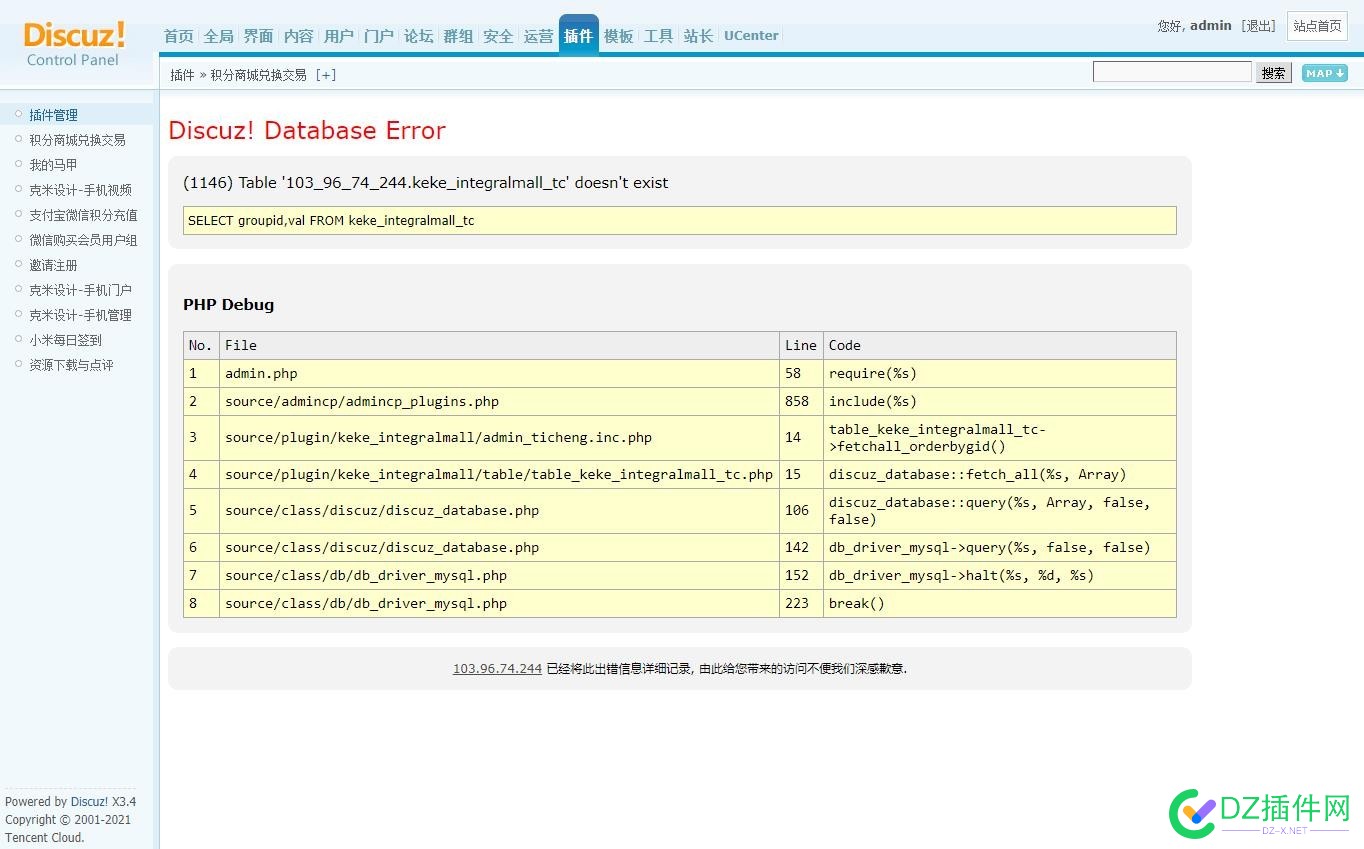Click the 插件 breadcrumb text
1364x849 pixels.
pyautogui.click(x=182, y=75)
